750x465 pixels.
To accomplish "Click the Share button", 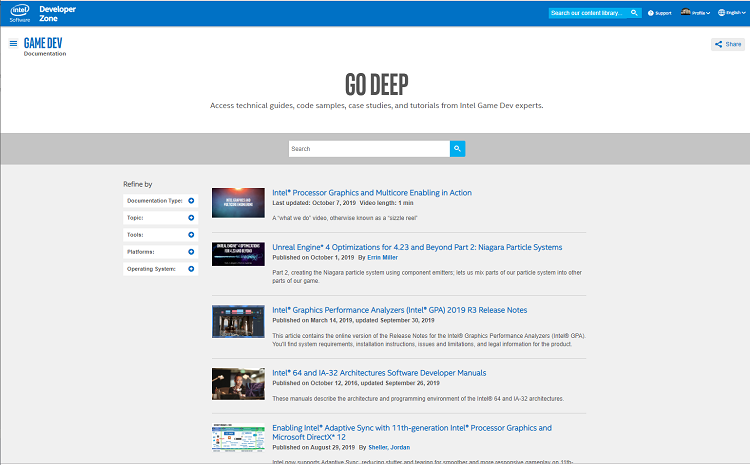I will pyautogui.click(x=728, y=44).
